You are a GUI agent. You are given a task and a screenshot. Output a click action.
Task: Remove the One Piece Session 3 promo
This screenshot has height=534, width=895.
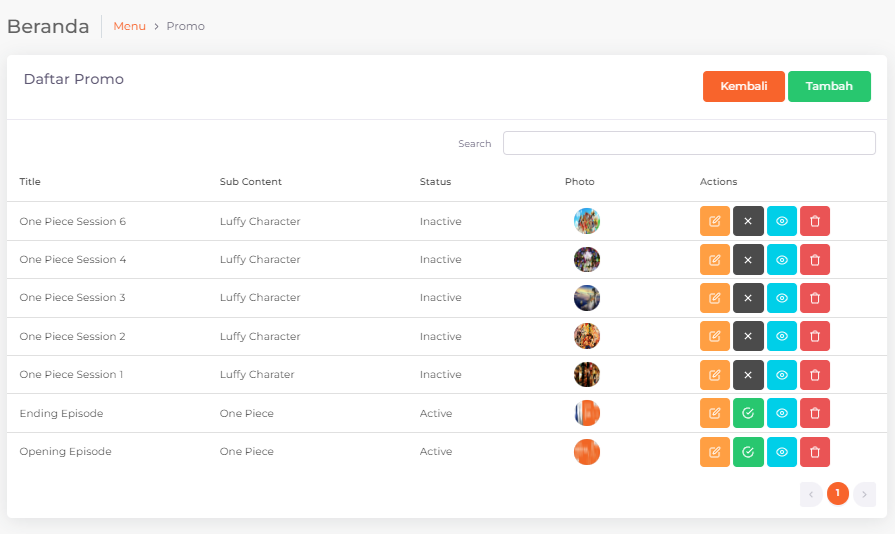coord(815,298)
